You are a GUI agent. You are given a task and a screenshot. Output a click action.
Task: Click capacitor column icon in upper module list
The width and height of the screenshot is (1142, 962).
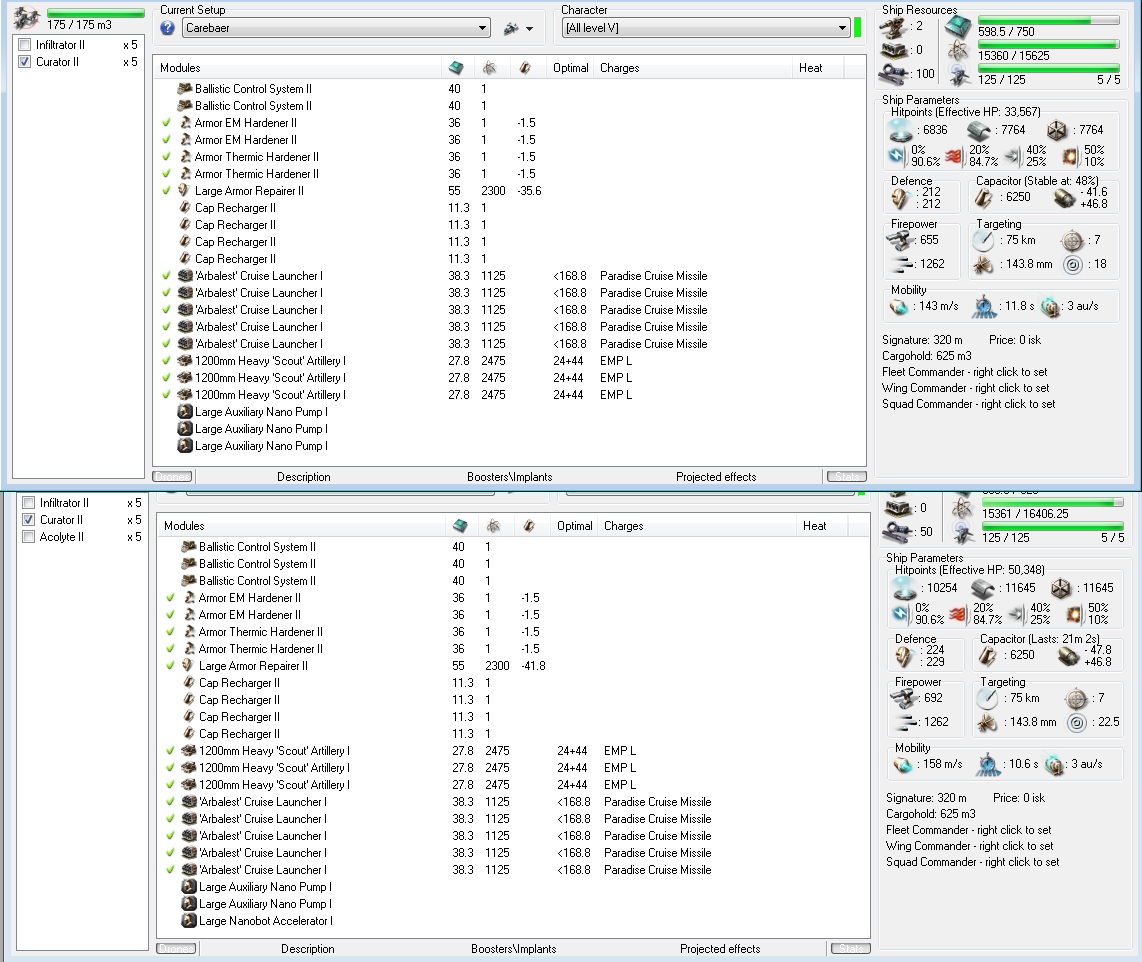coord(525,68)
